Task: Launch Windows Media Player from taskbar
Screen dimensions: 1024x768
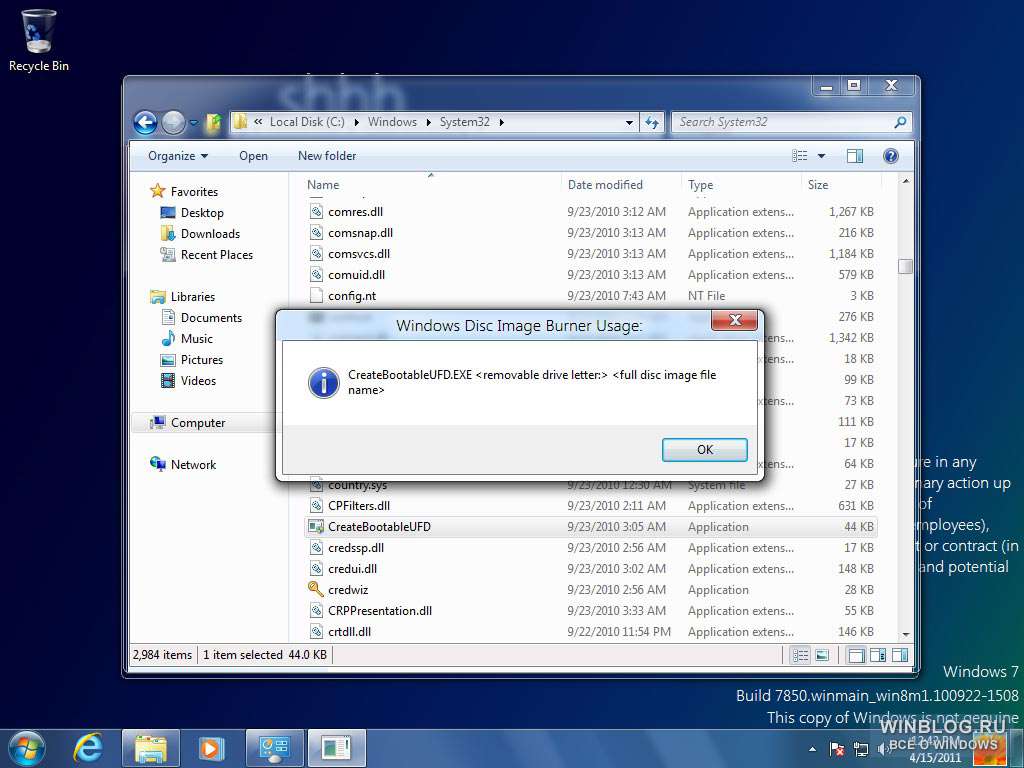Action: (211, 748)
